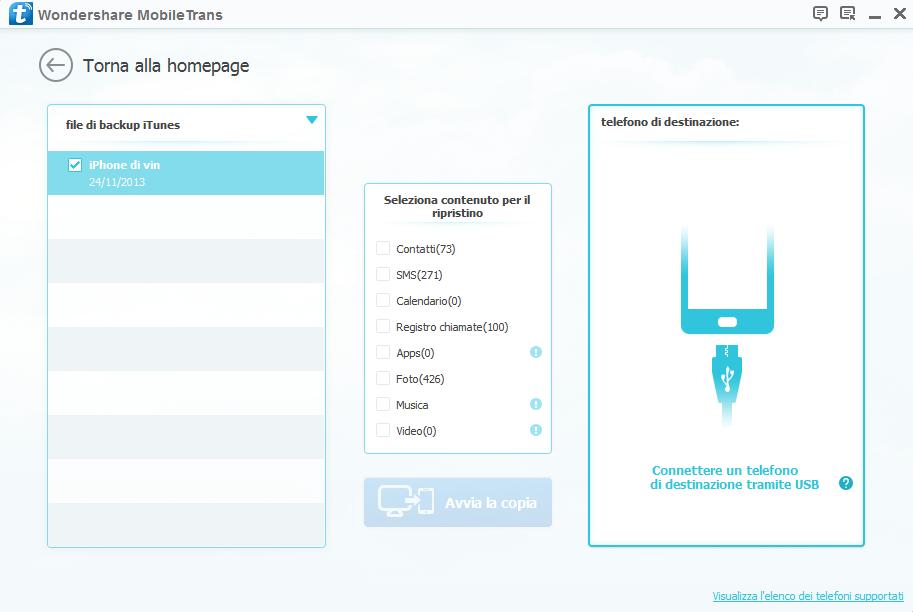Viewport: 913px width, 612px height.
Task: Open the feedback chat icon in title bar
Action: pyautogui.click(x=820, y=13)
